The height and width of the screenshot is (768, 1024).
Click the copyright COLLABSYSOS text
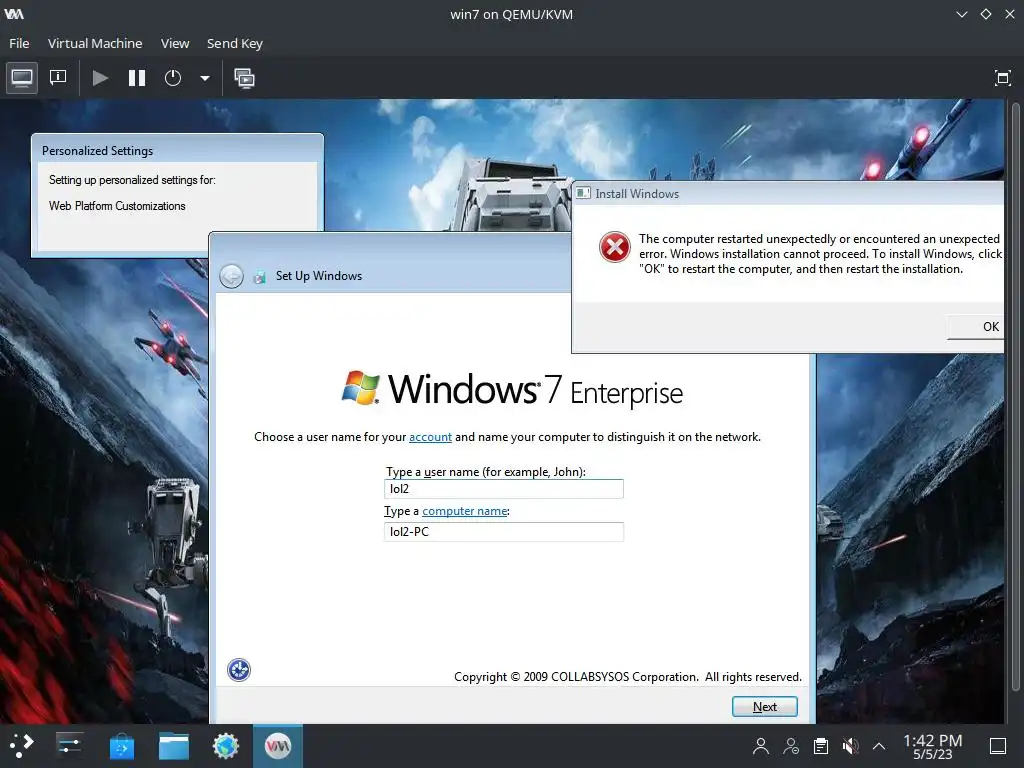point(628,677)
